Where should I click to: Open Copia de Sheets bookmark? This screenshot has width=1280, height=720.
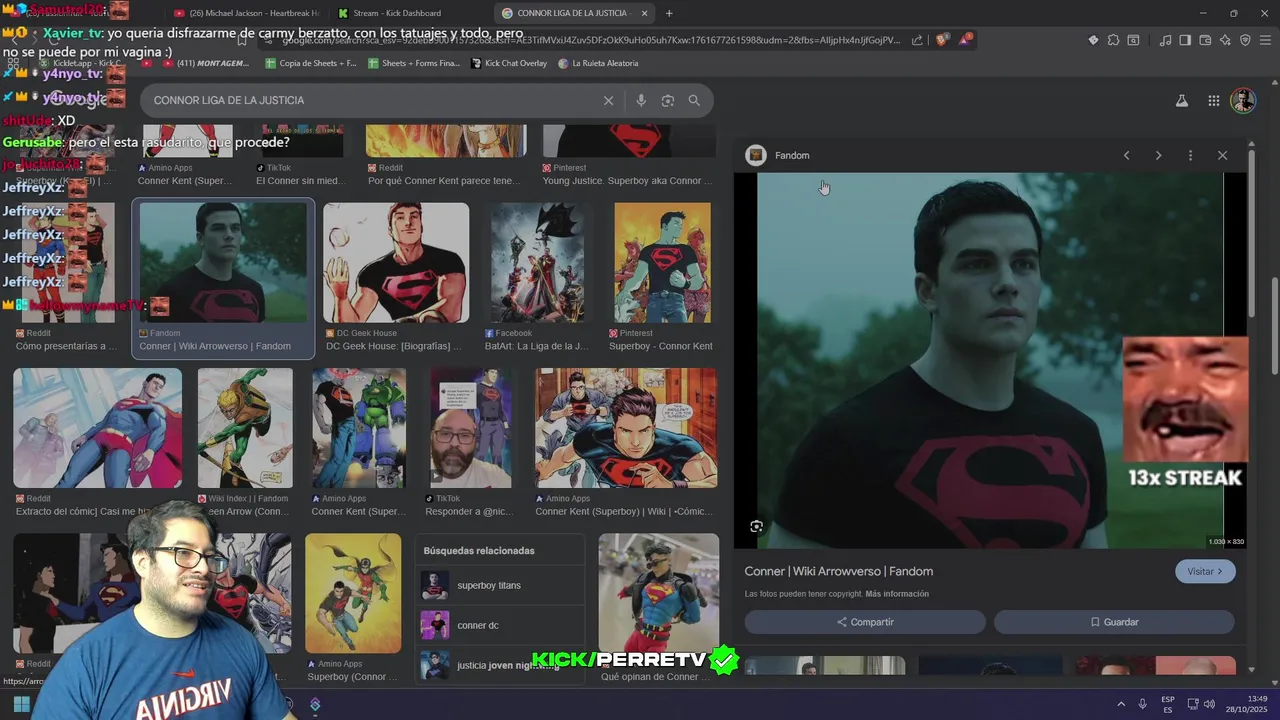[311, 63]
